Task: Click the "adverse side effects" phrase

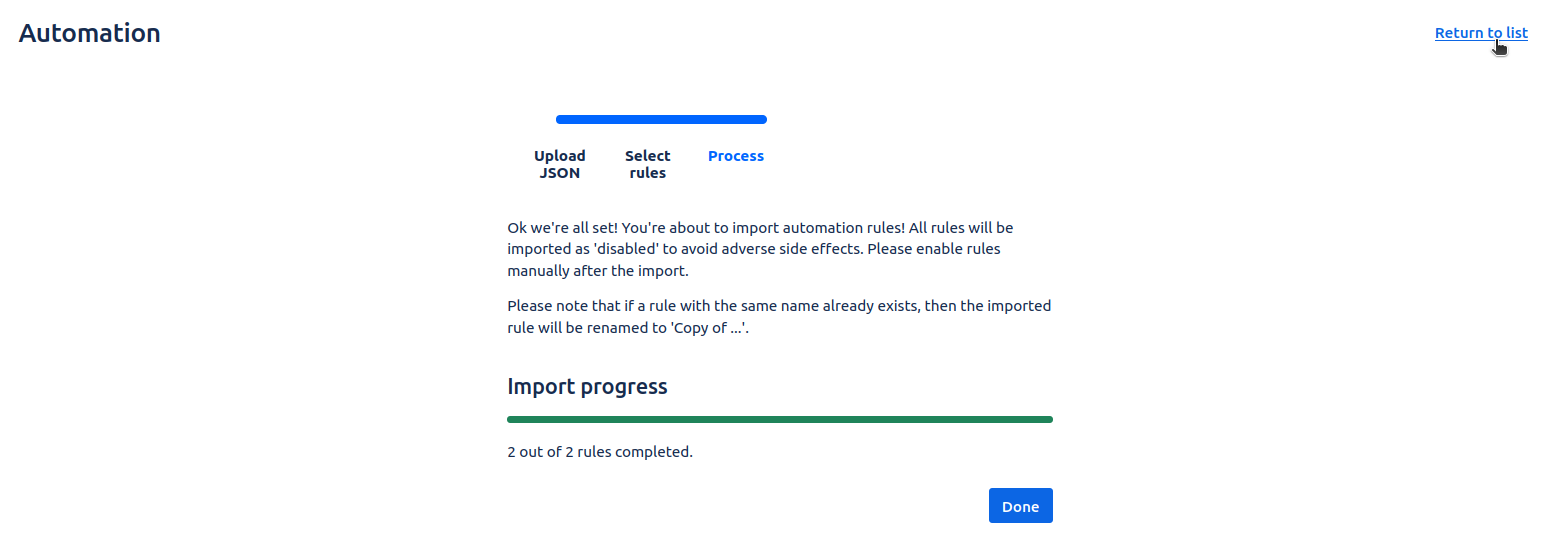Action: tap(791, 249)
